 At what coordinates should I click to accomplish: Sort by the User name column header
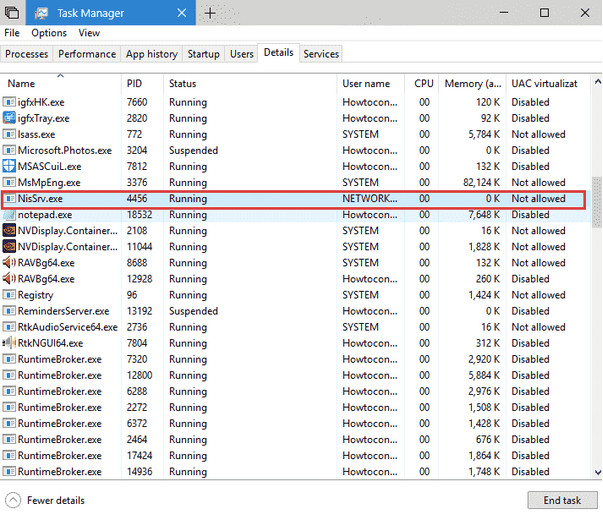[371, 83]
